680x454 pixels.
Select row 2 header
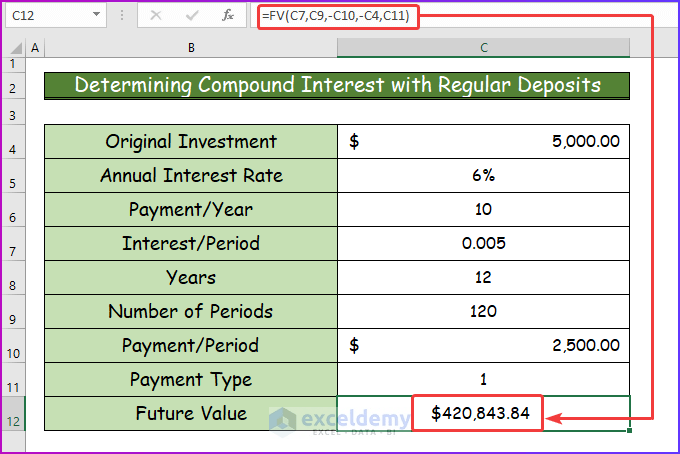[x=13, y=88]
